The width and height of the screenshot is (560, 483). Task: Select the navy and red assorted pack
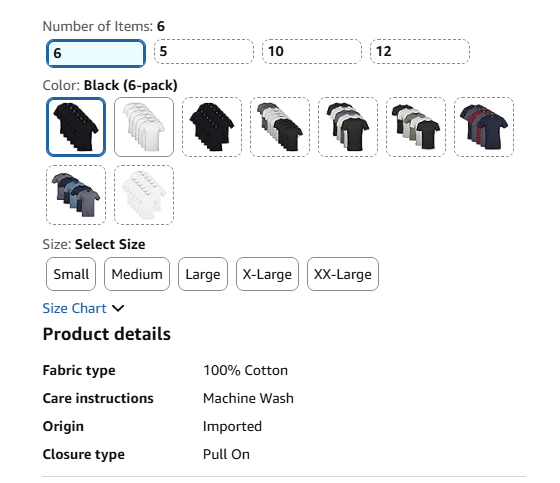coord(484,127)
